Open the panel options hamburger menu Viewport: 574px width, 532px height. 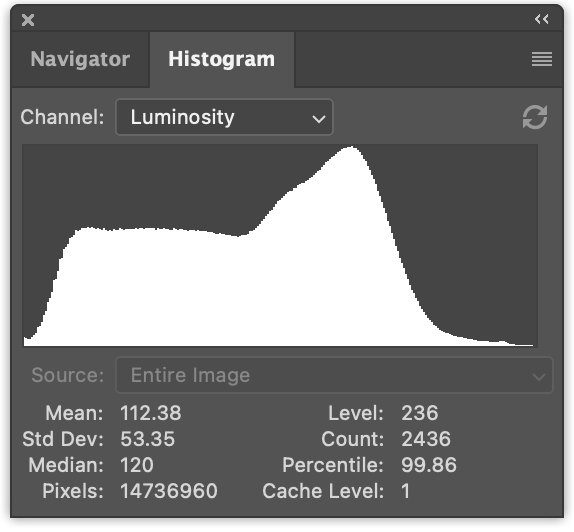point(542,59)
